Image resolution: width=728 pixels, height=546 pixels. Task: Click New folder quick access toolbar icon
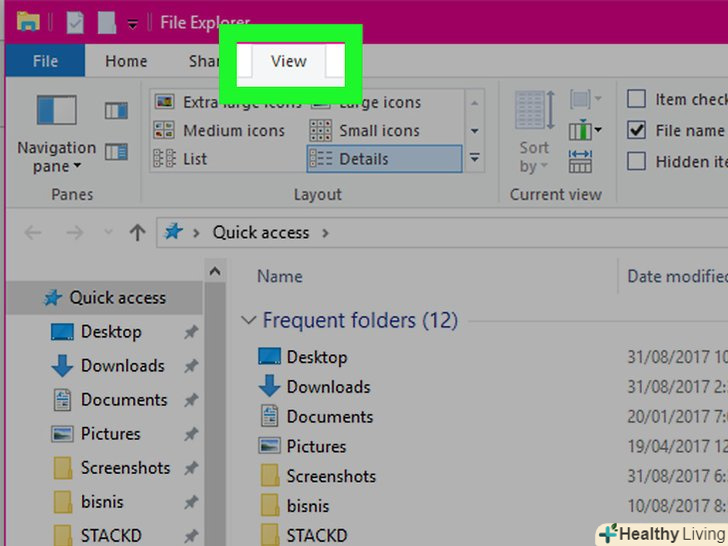click(x=106, y=22)
